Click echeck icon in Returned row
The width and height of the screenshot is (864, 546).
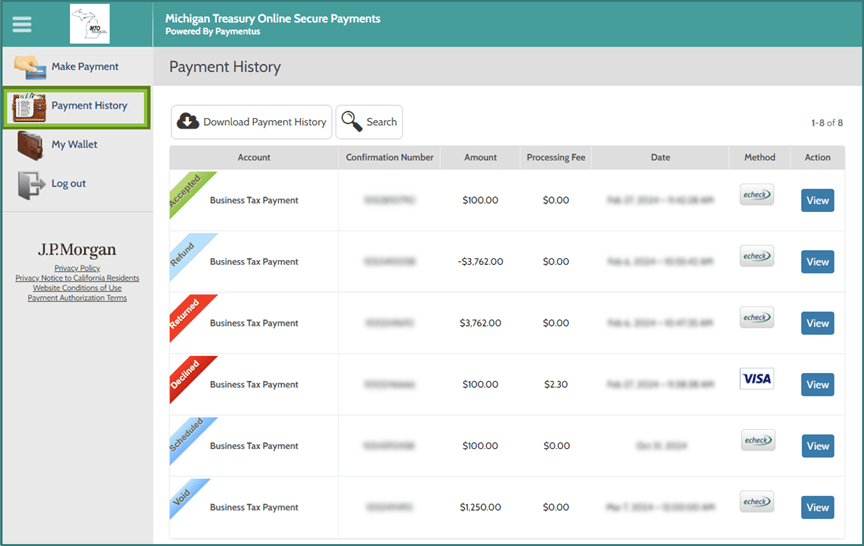tap(757, 317)
